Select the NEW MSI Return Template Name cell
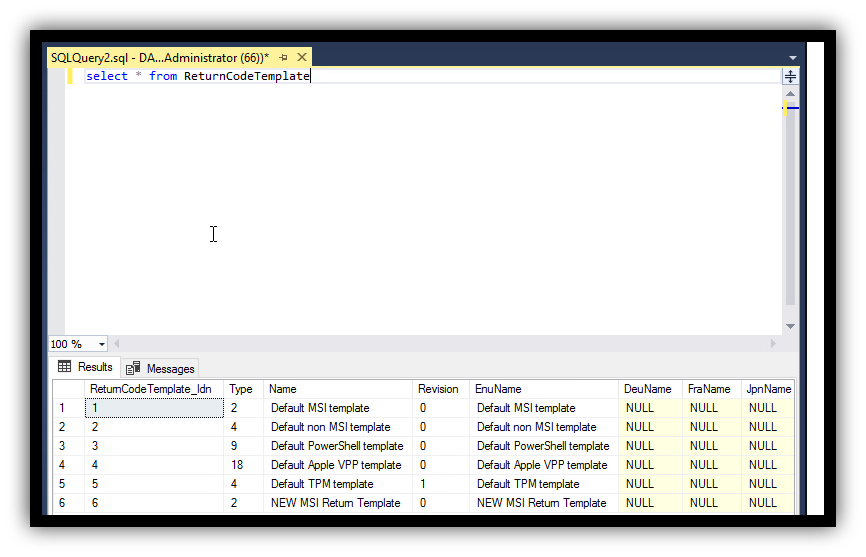 (x=335, y=503)
